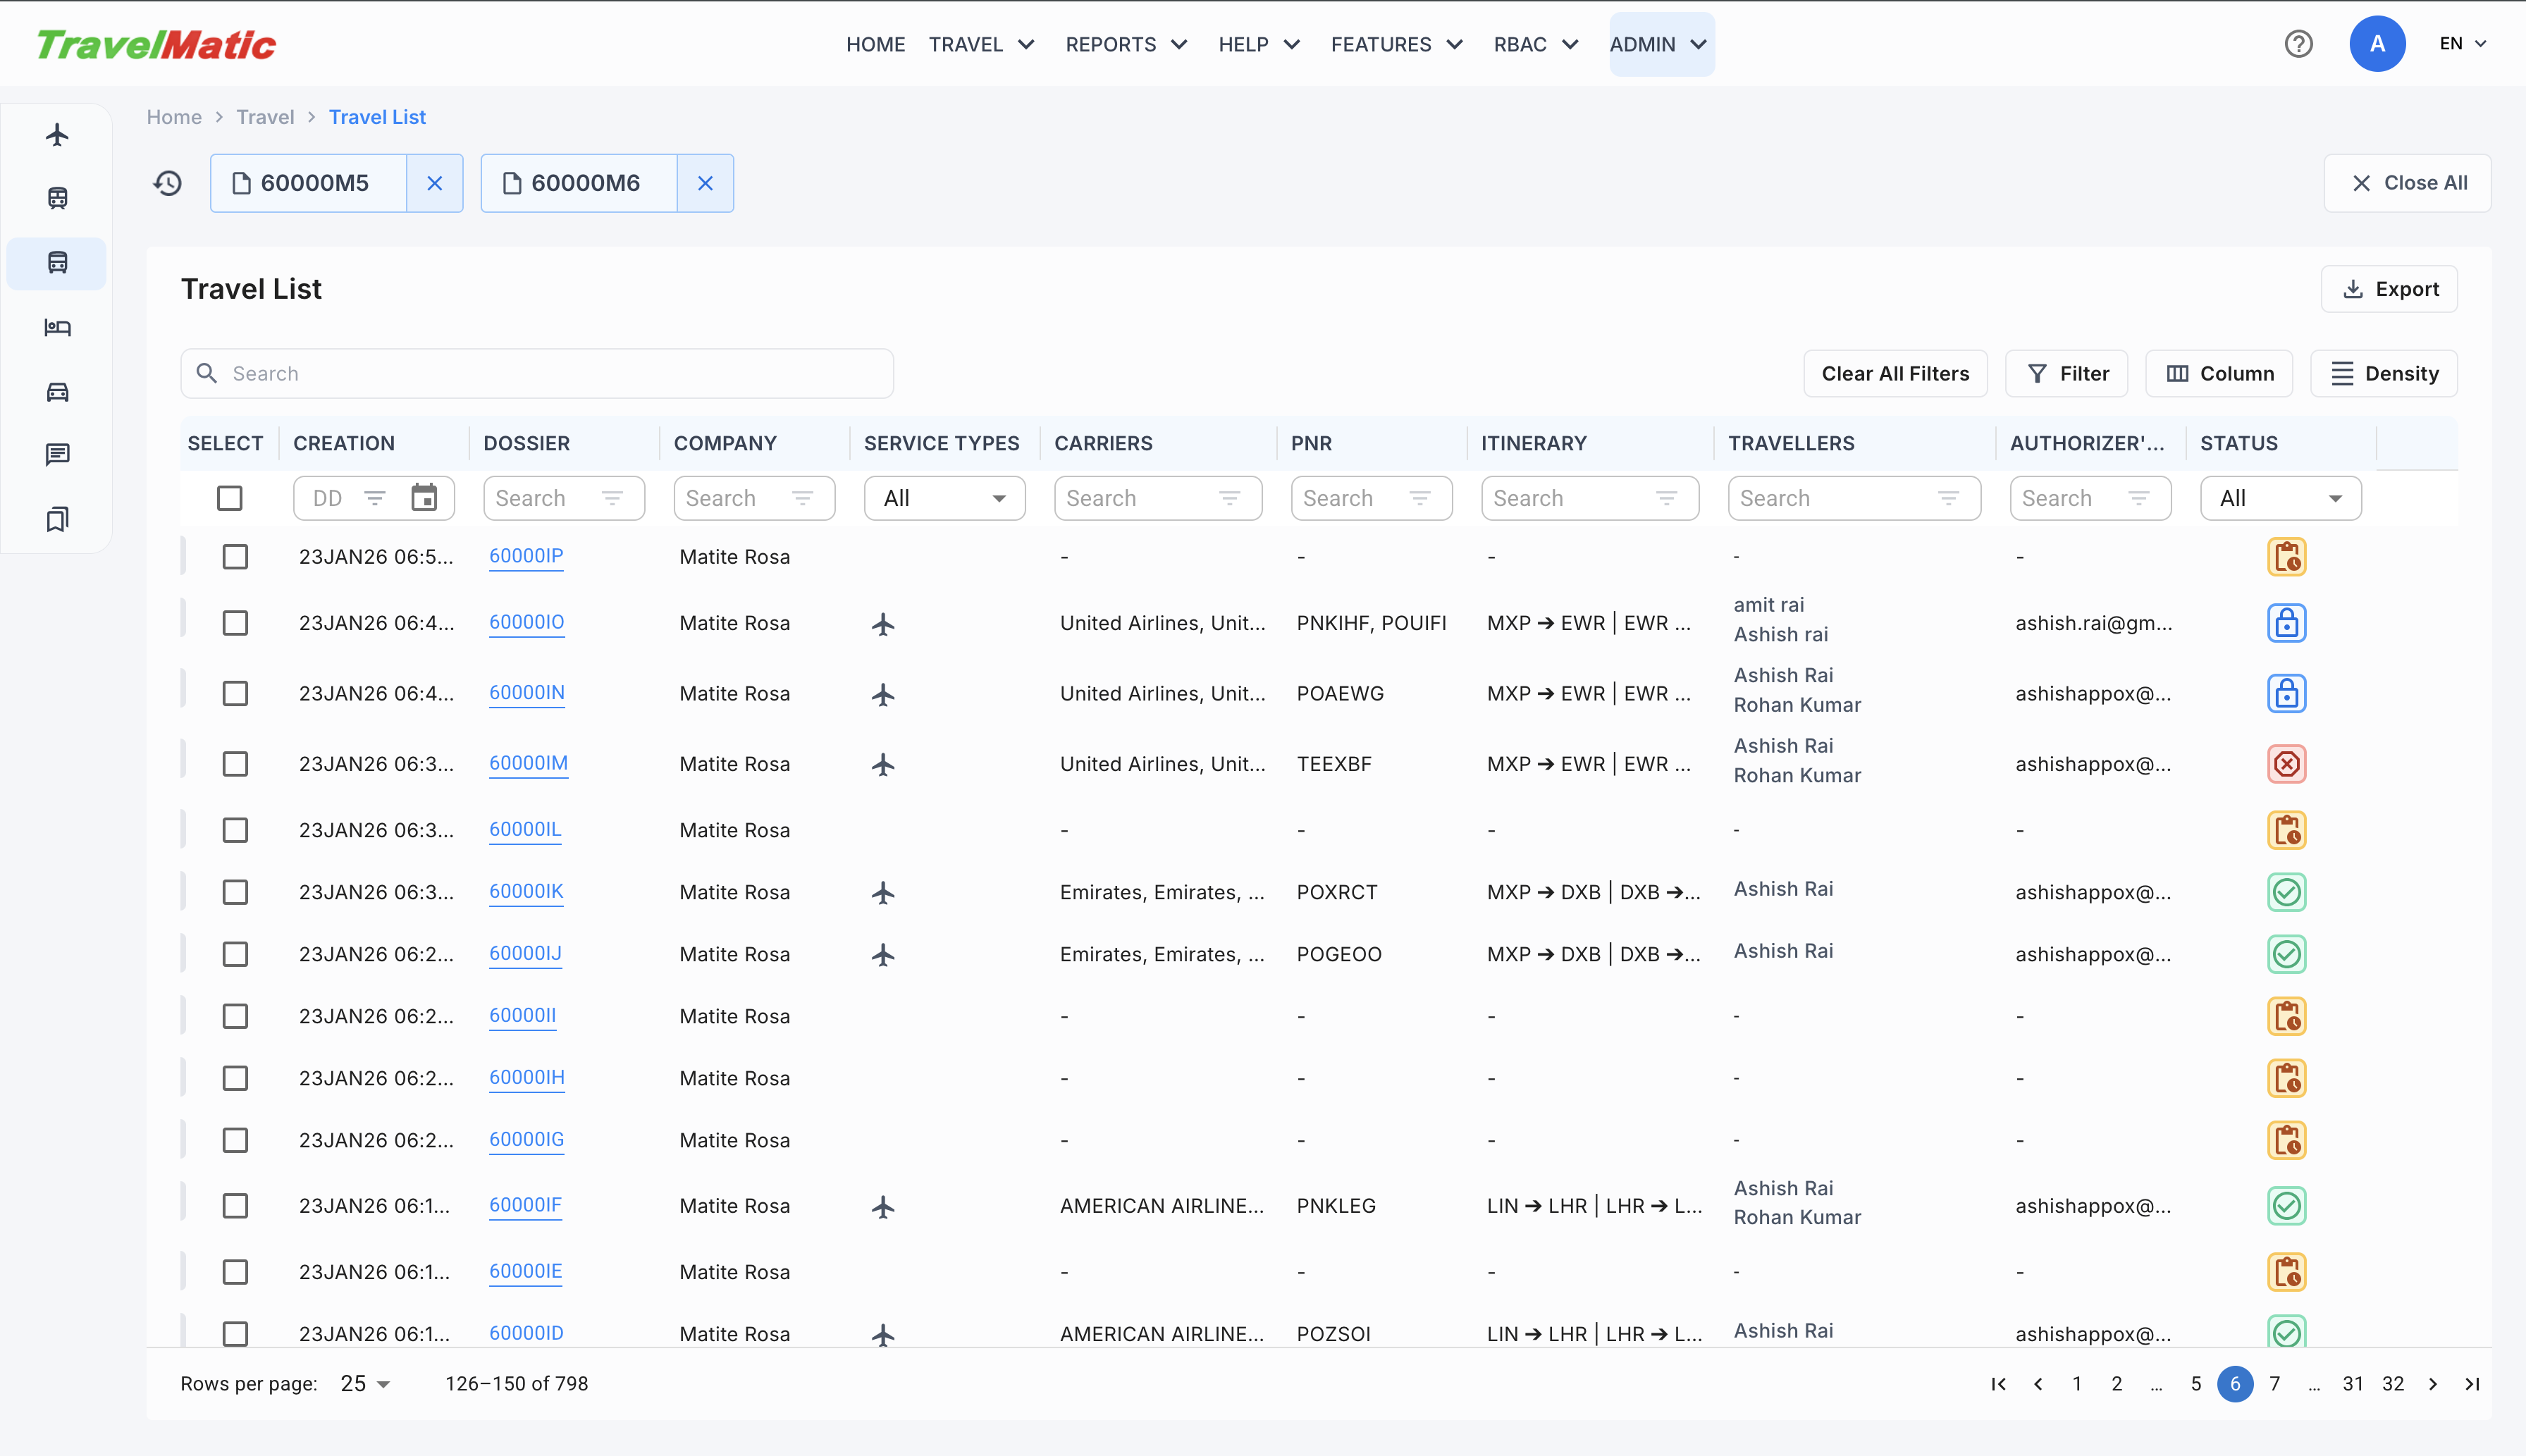
Task: Click pending status icon for 60000IP
Action: tap(2286, 557)
